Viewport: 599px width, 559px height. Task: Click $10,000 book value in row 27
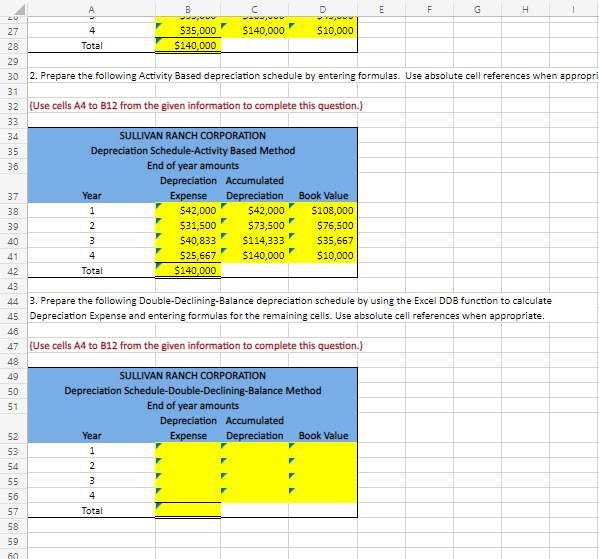(x=323, y=31)
